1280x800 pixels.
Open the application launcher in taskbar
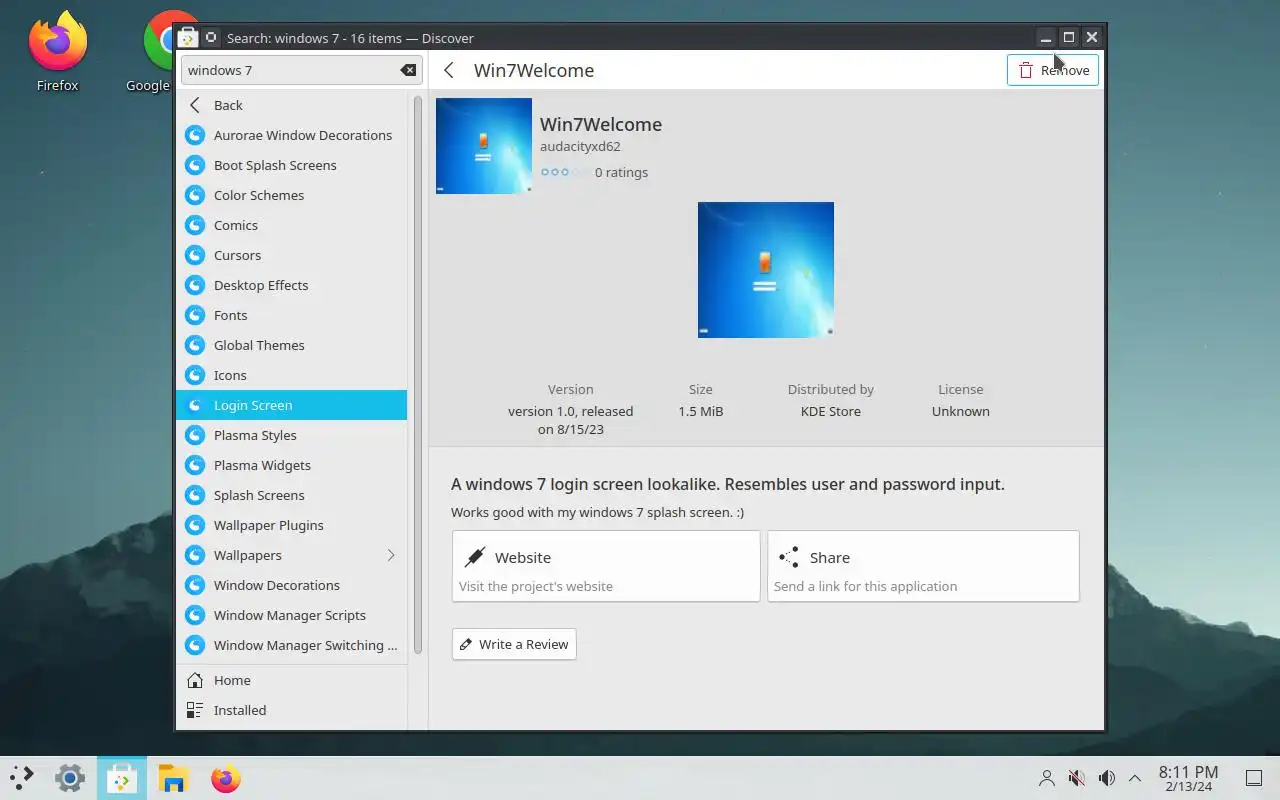(x=22, y=778)
